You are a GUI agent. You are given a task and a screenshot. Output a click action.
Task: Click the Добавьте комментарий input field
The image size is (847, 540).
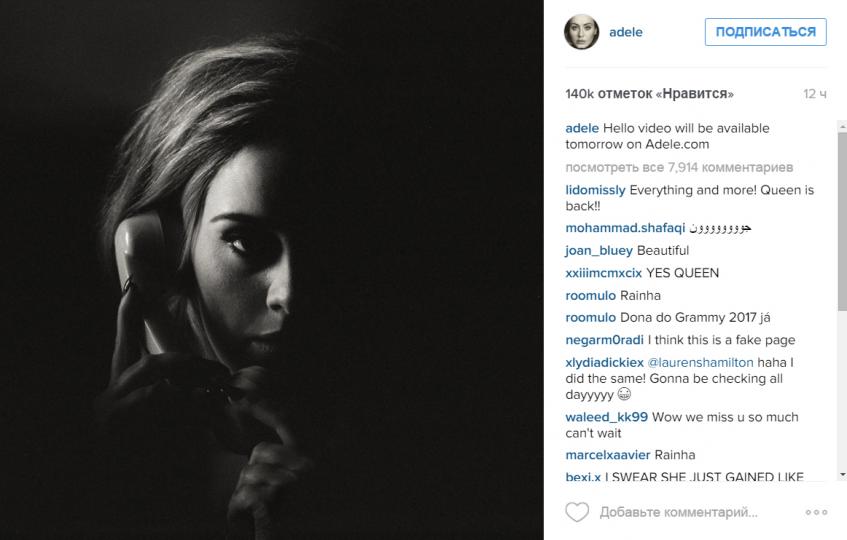click(x=678, y=512)
